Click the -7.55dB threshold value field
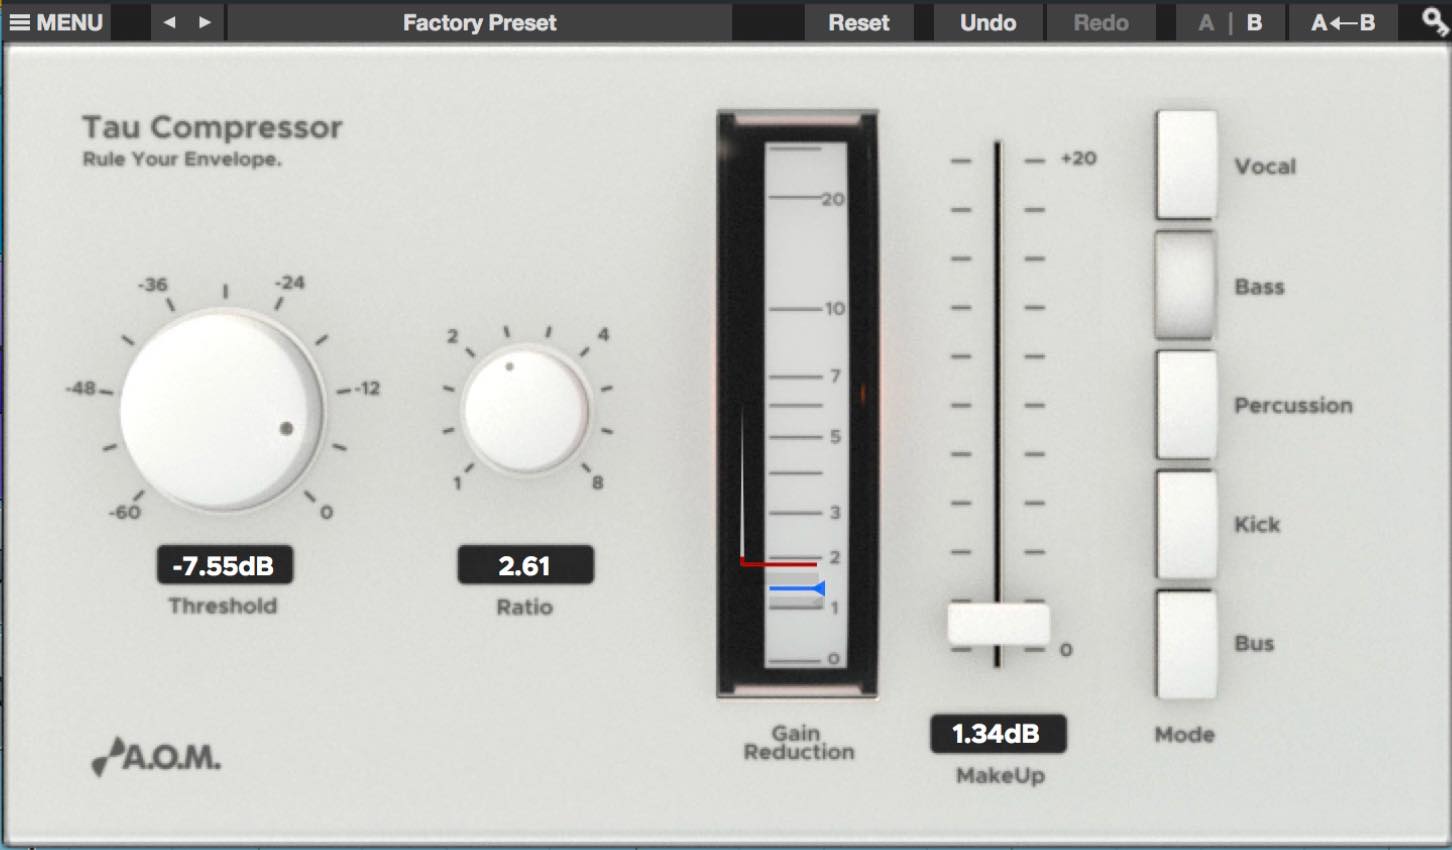 (224, 565)
